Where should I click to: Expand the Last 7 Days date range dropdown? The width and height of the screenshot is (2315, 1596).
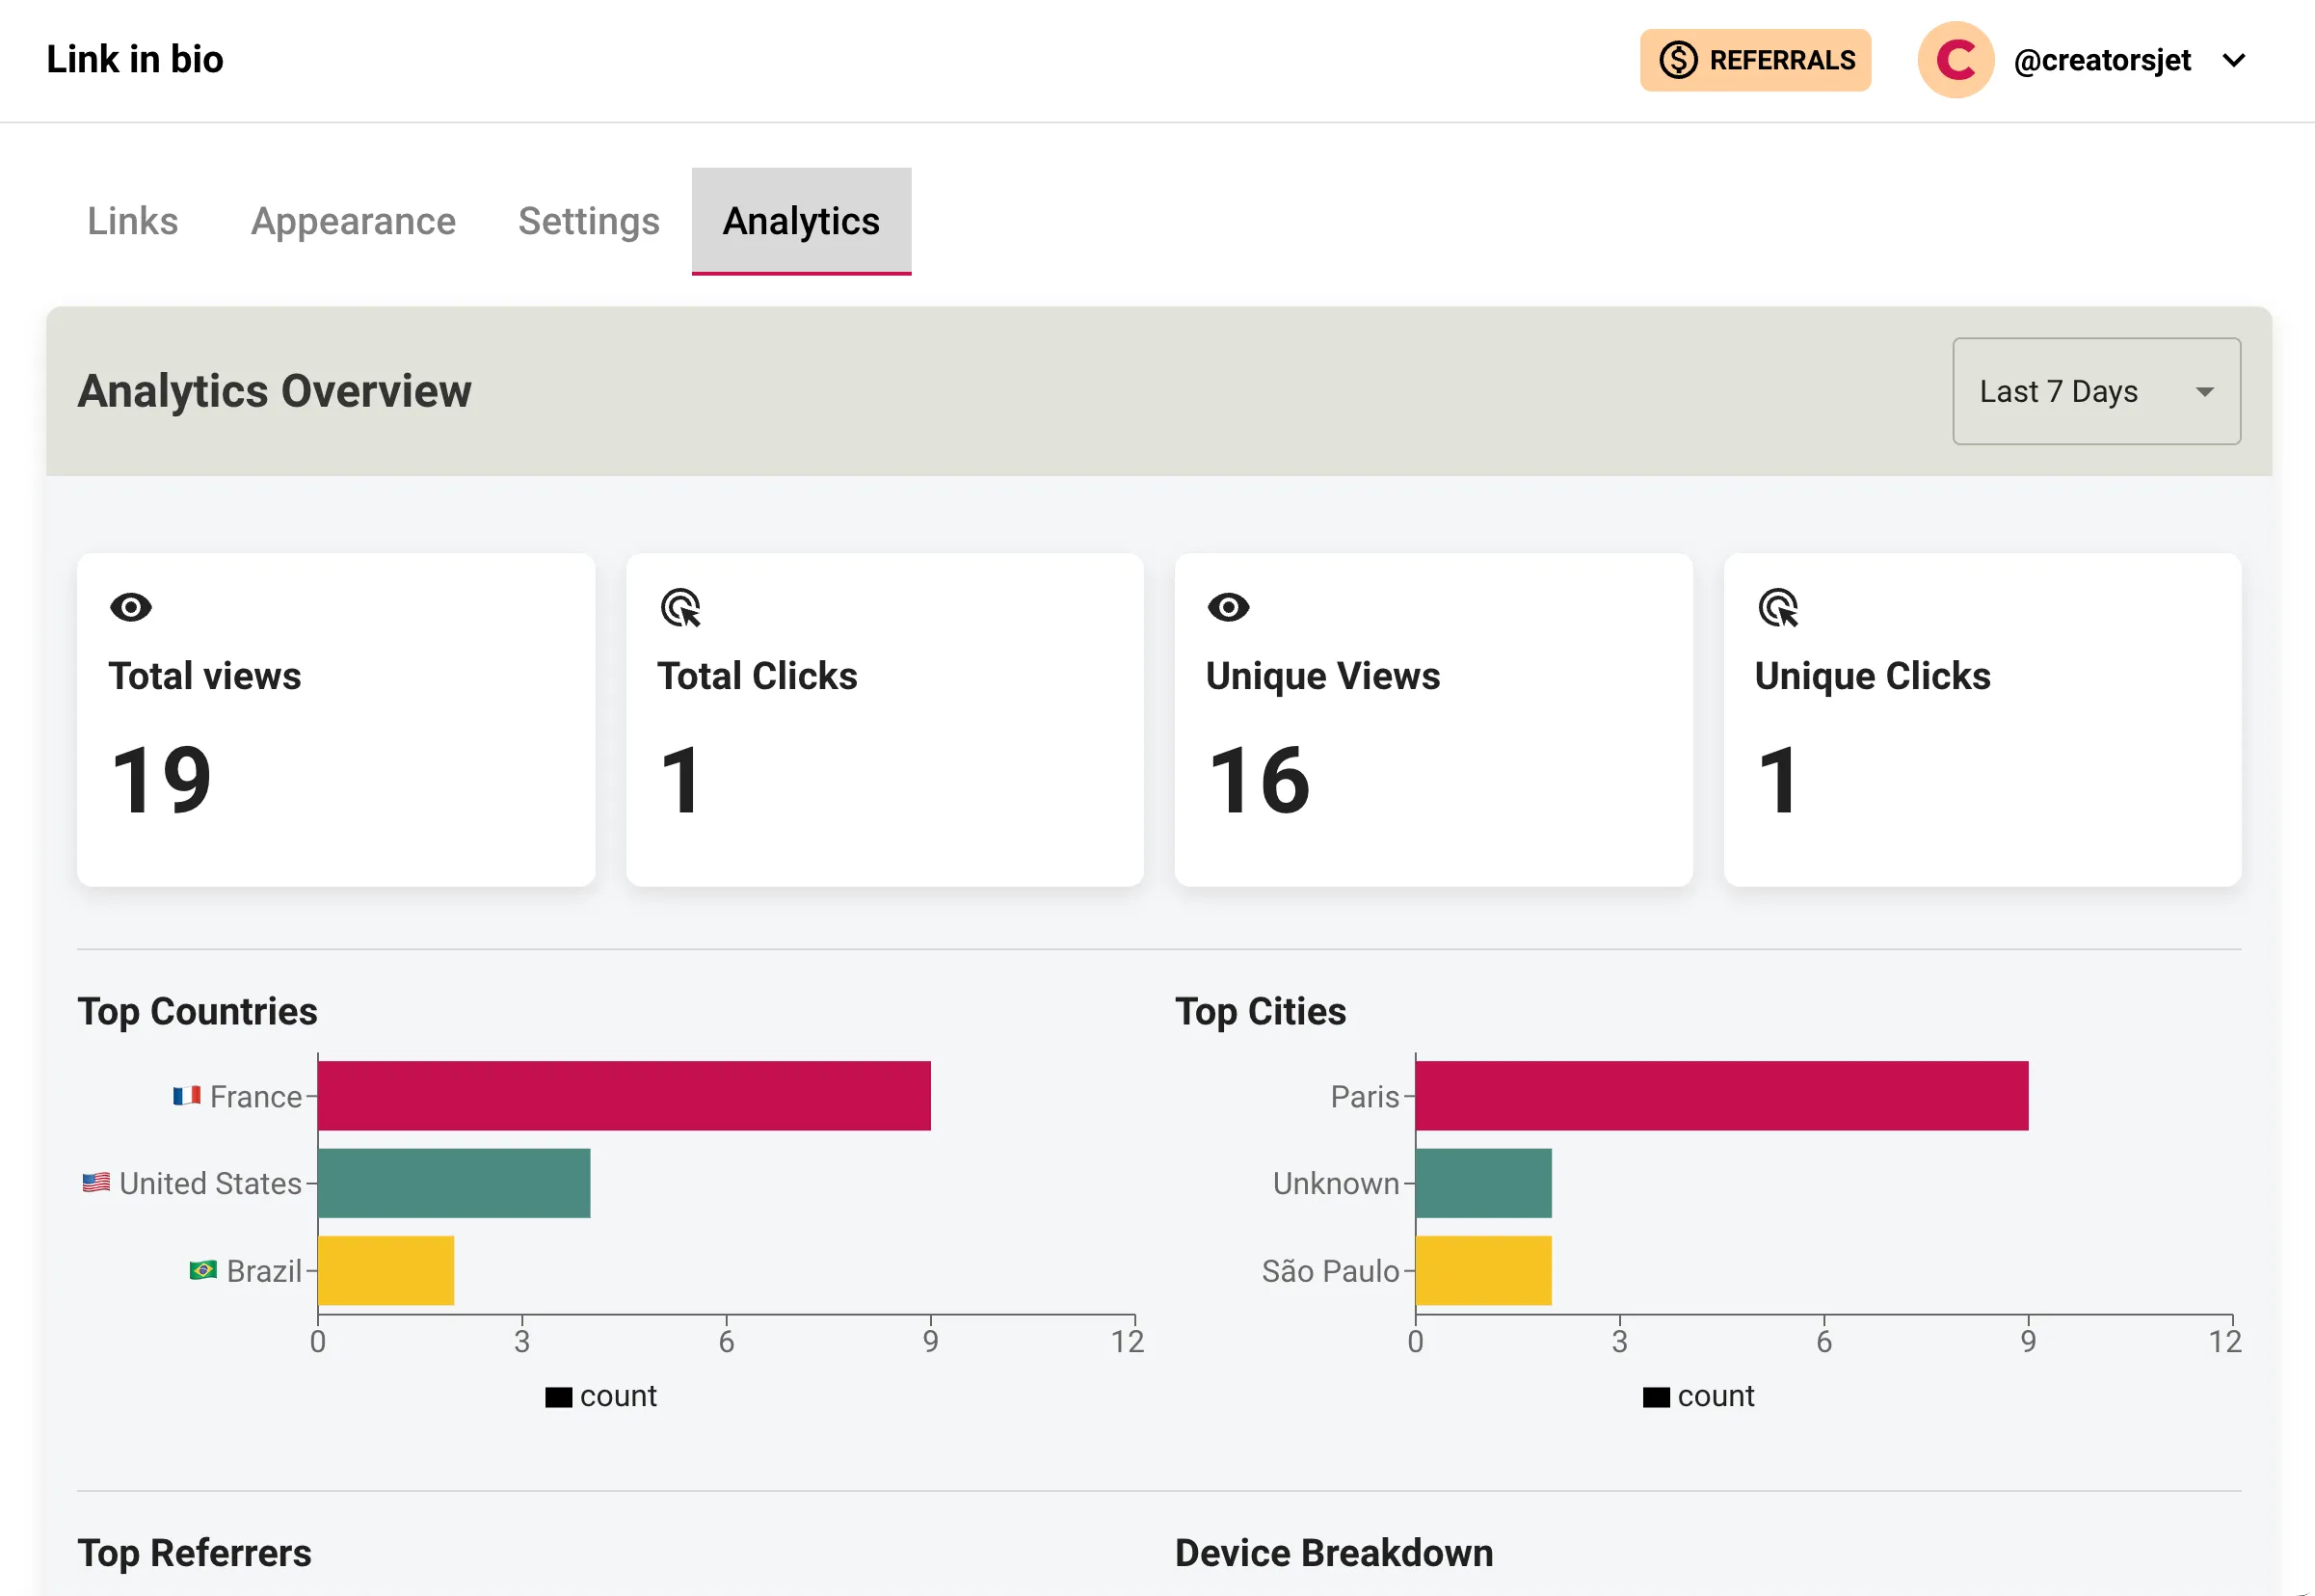[2097, 390]
